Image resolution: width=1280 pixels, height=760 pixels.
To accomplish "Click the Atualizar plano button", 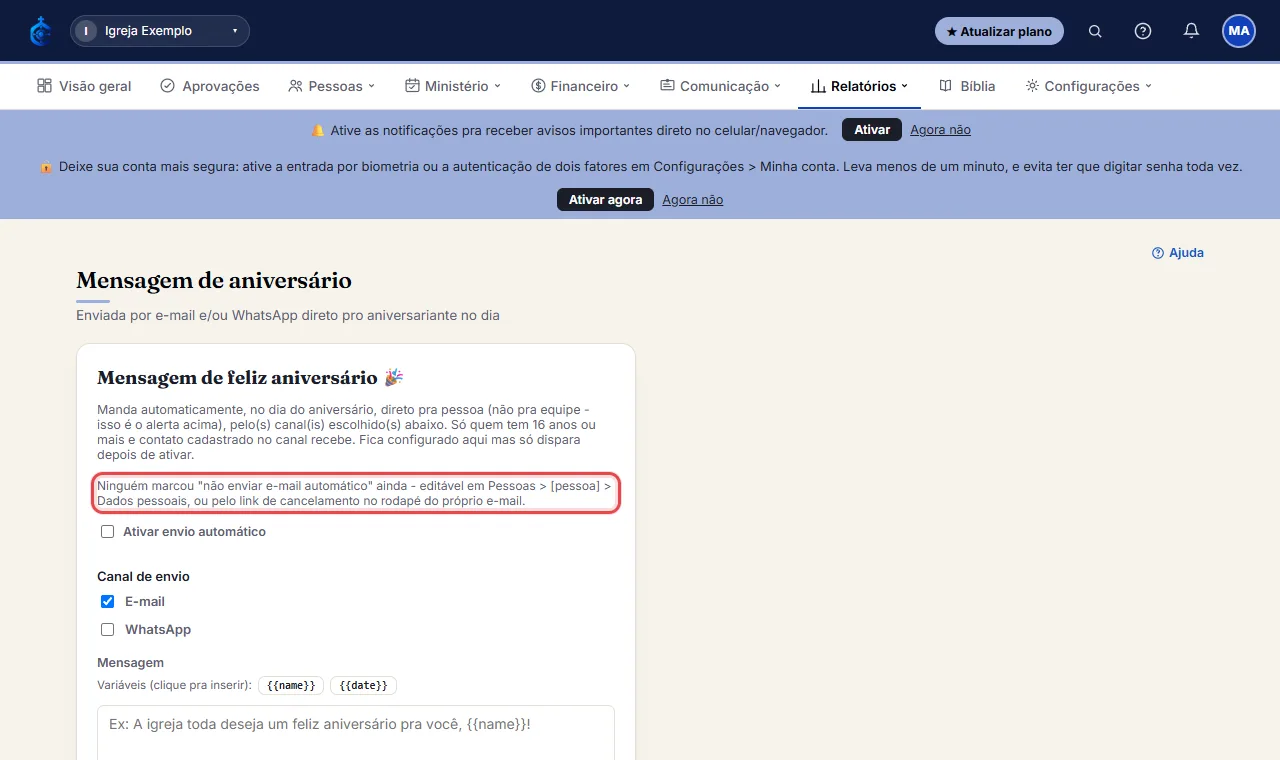I will [999, 31].
